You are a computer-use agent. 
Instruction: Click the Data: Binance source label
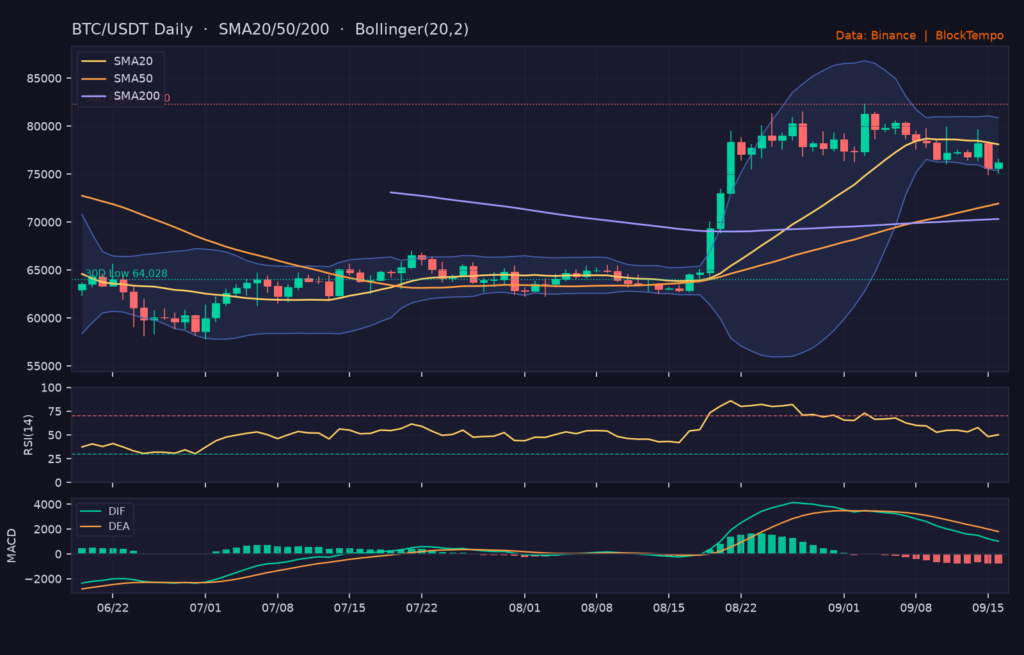pos(876,35)
